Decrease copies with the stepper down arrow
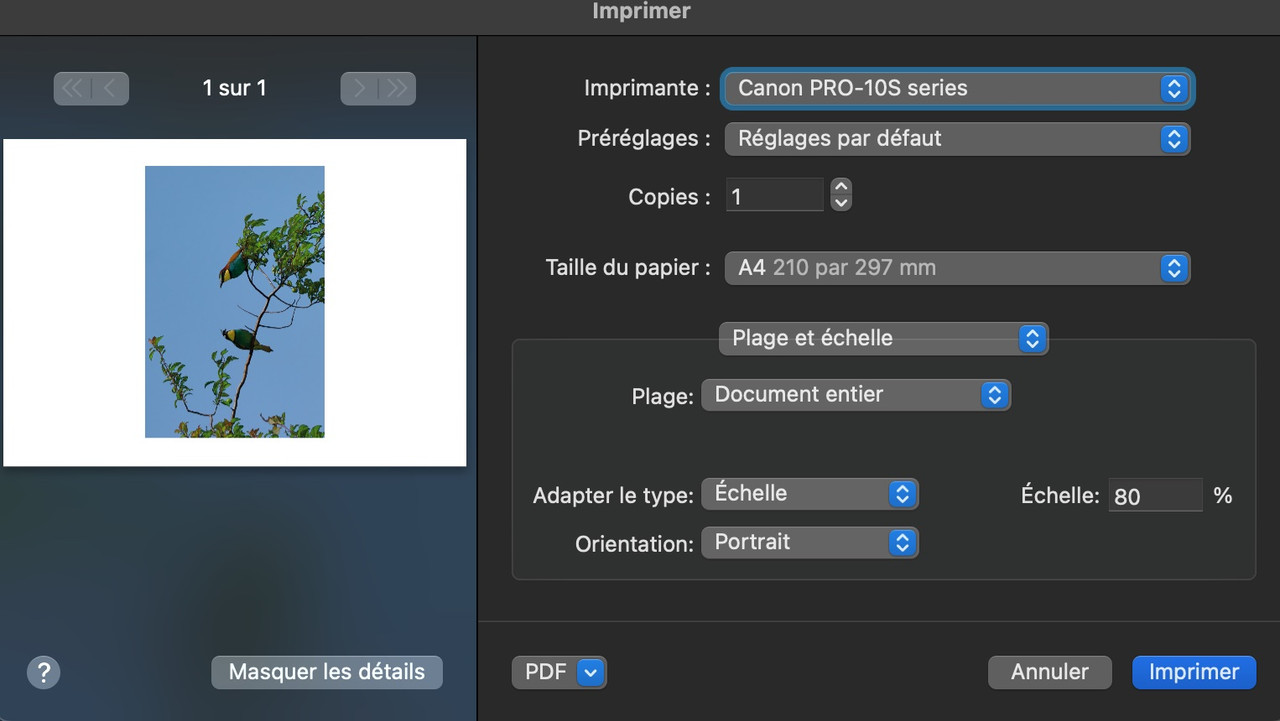The width and height of the screenshot is (1280, 721). 841,204
